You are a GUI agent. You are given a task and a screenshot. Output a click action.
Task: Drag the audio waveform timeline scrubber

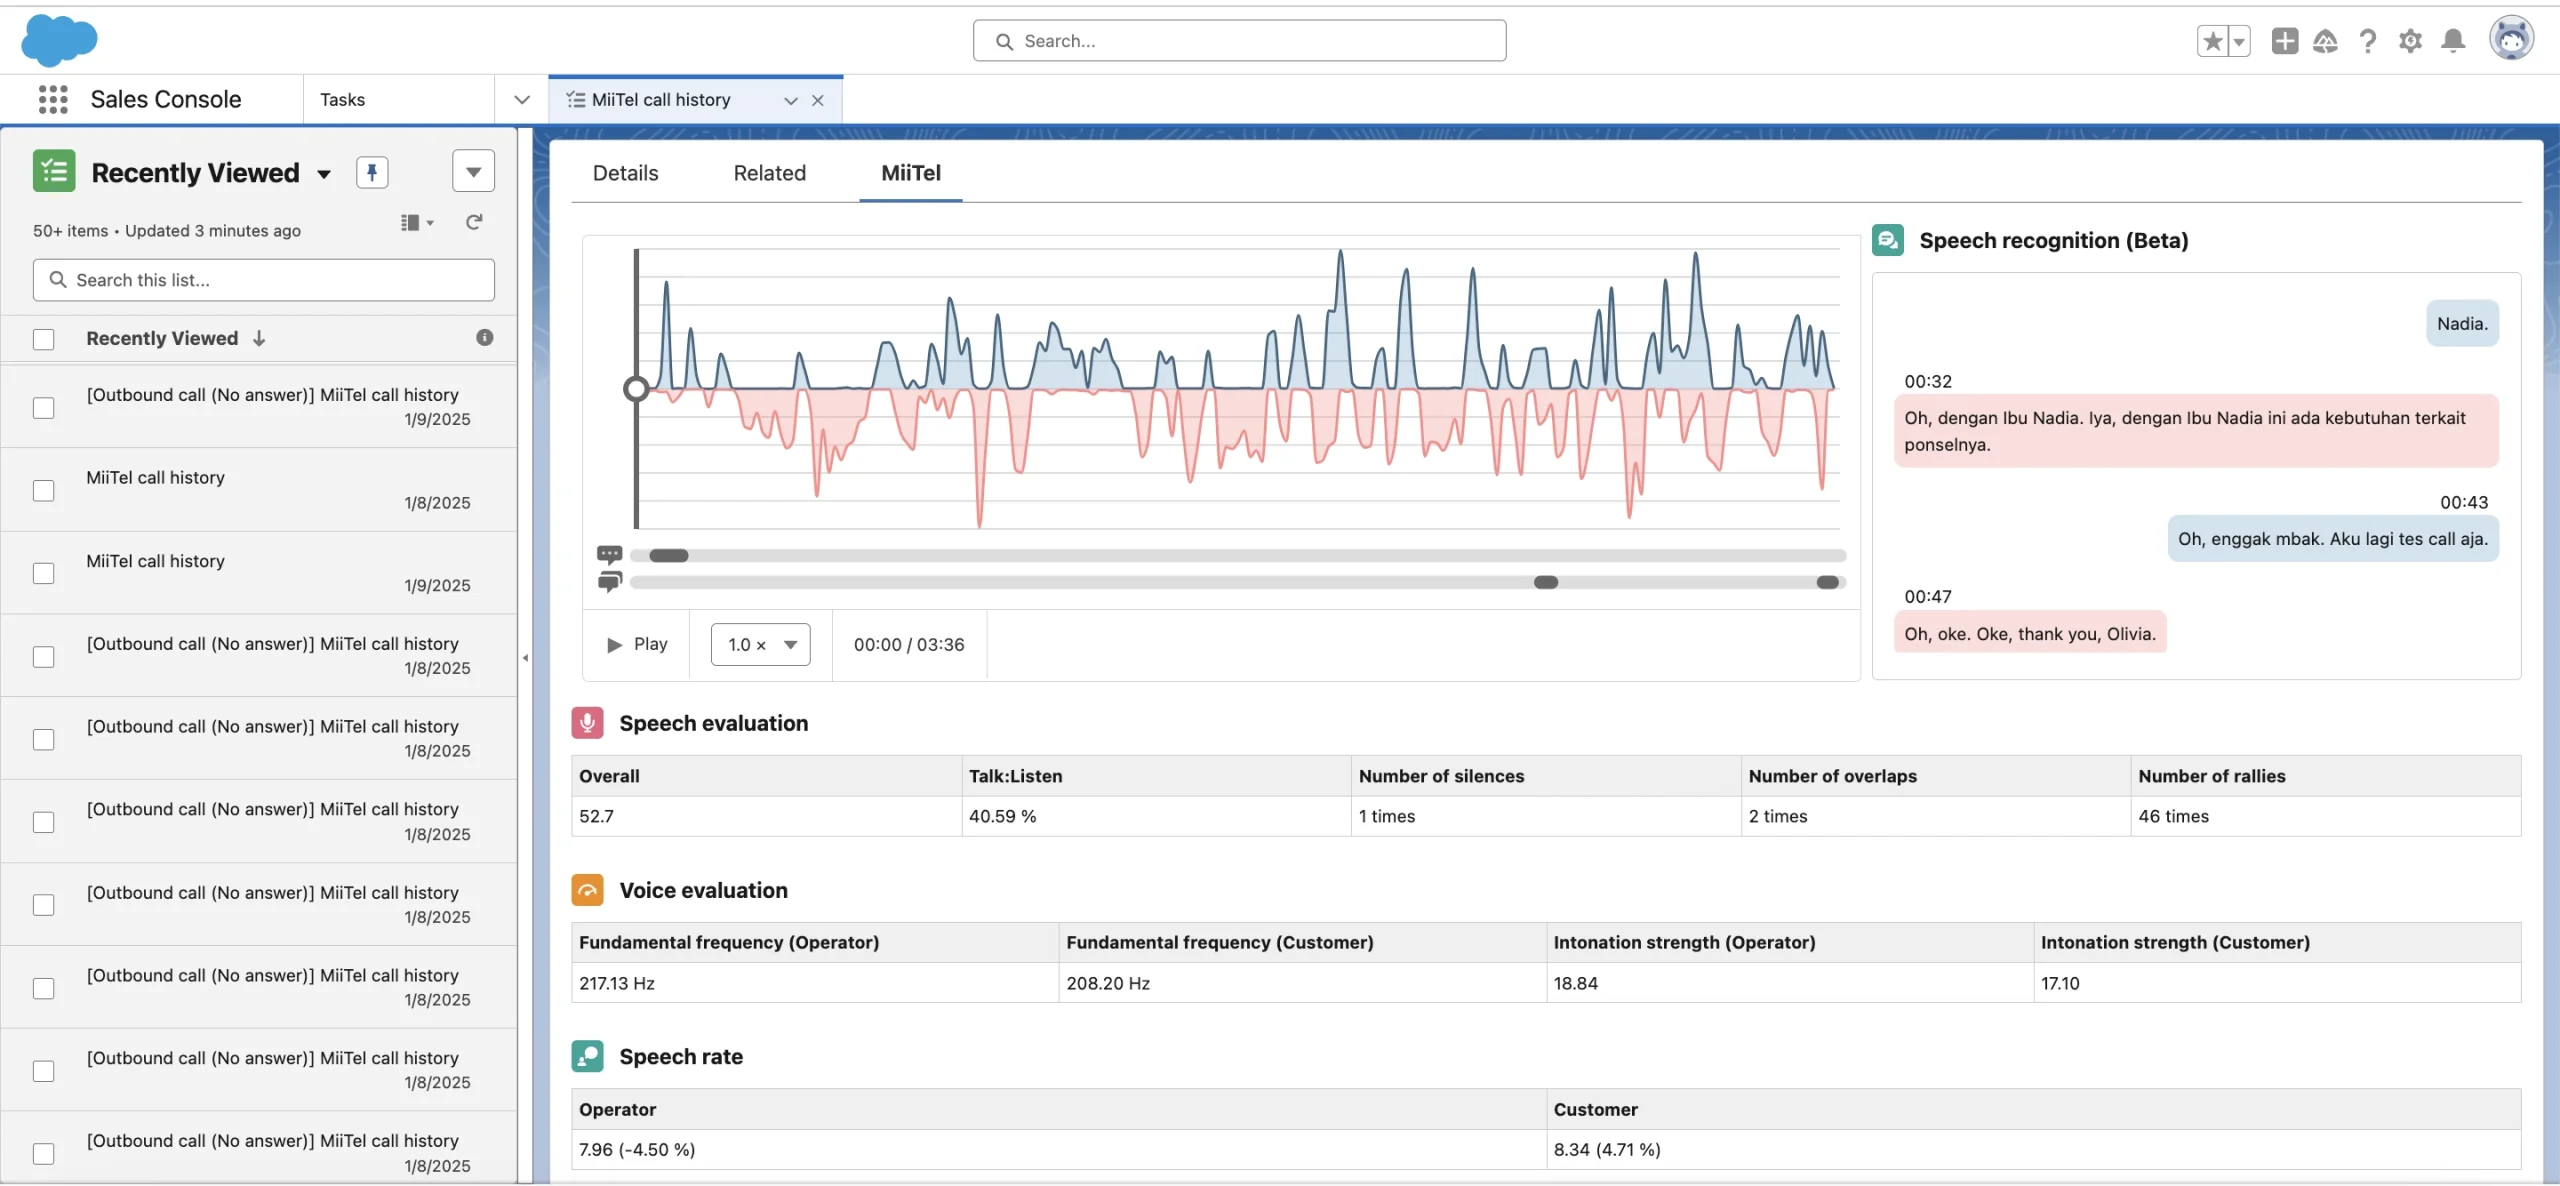637,389
